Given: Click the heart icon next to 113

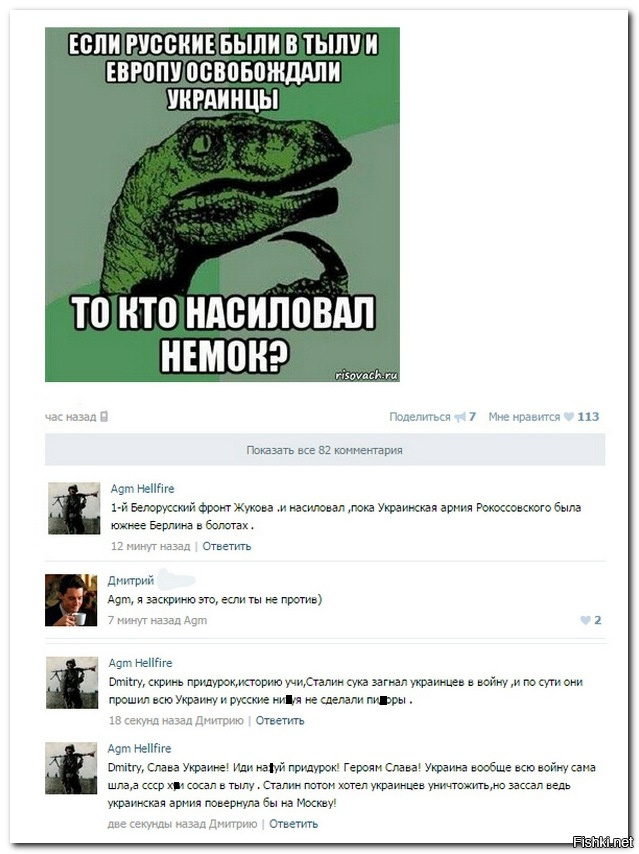Looking at the screenshot, I should [x=569, y=417].
